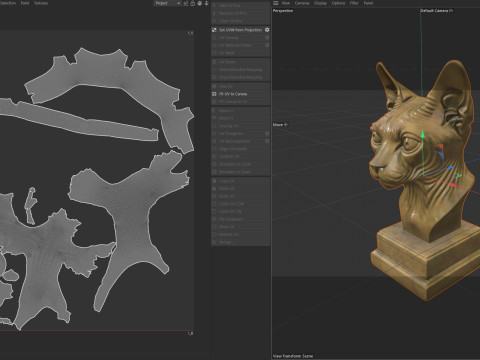Click the globe icon in UV editor header
The height and width of the screenshot is (360, 480).
[x=199, y=3]
